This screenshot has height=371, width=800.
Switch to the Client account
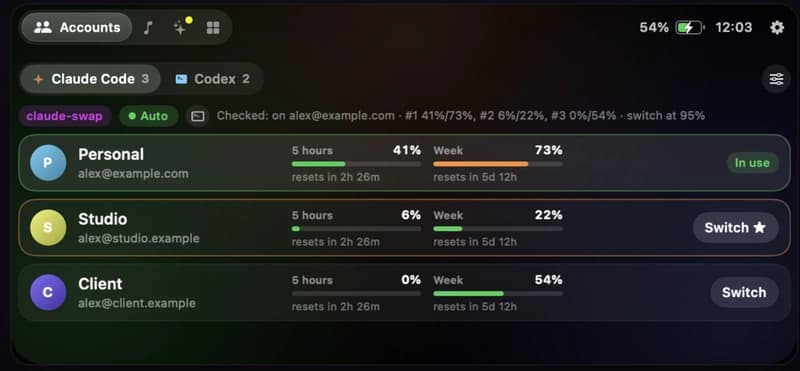(744, 292)
